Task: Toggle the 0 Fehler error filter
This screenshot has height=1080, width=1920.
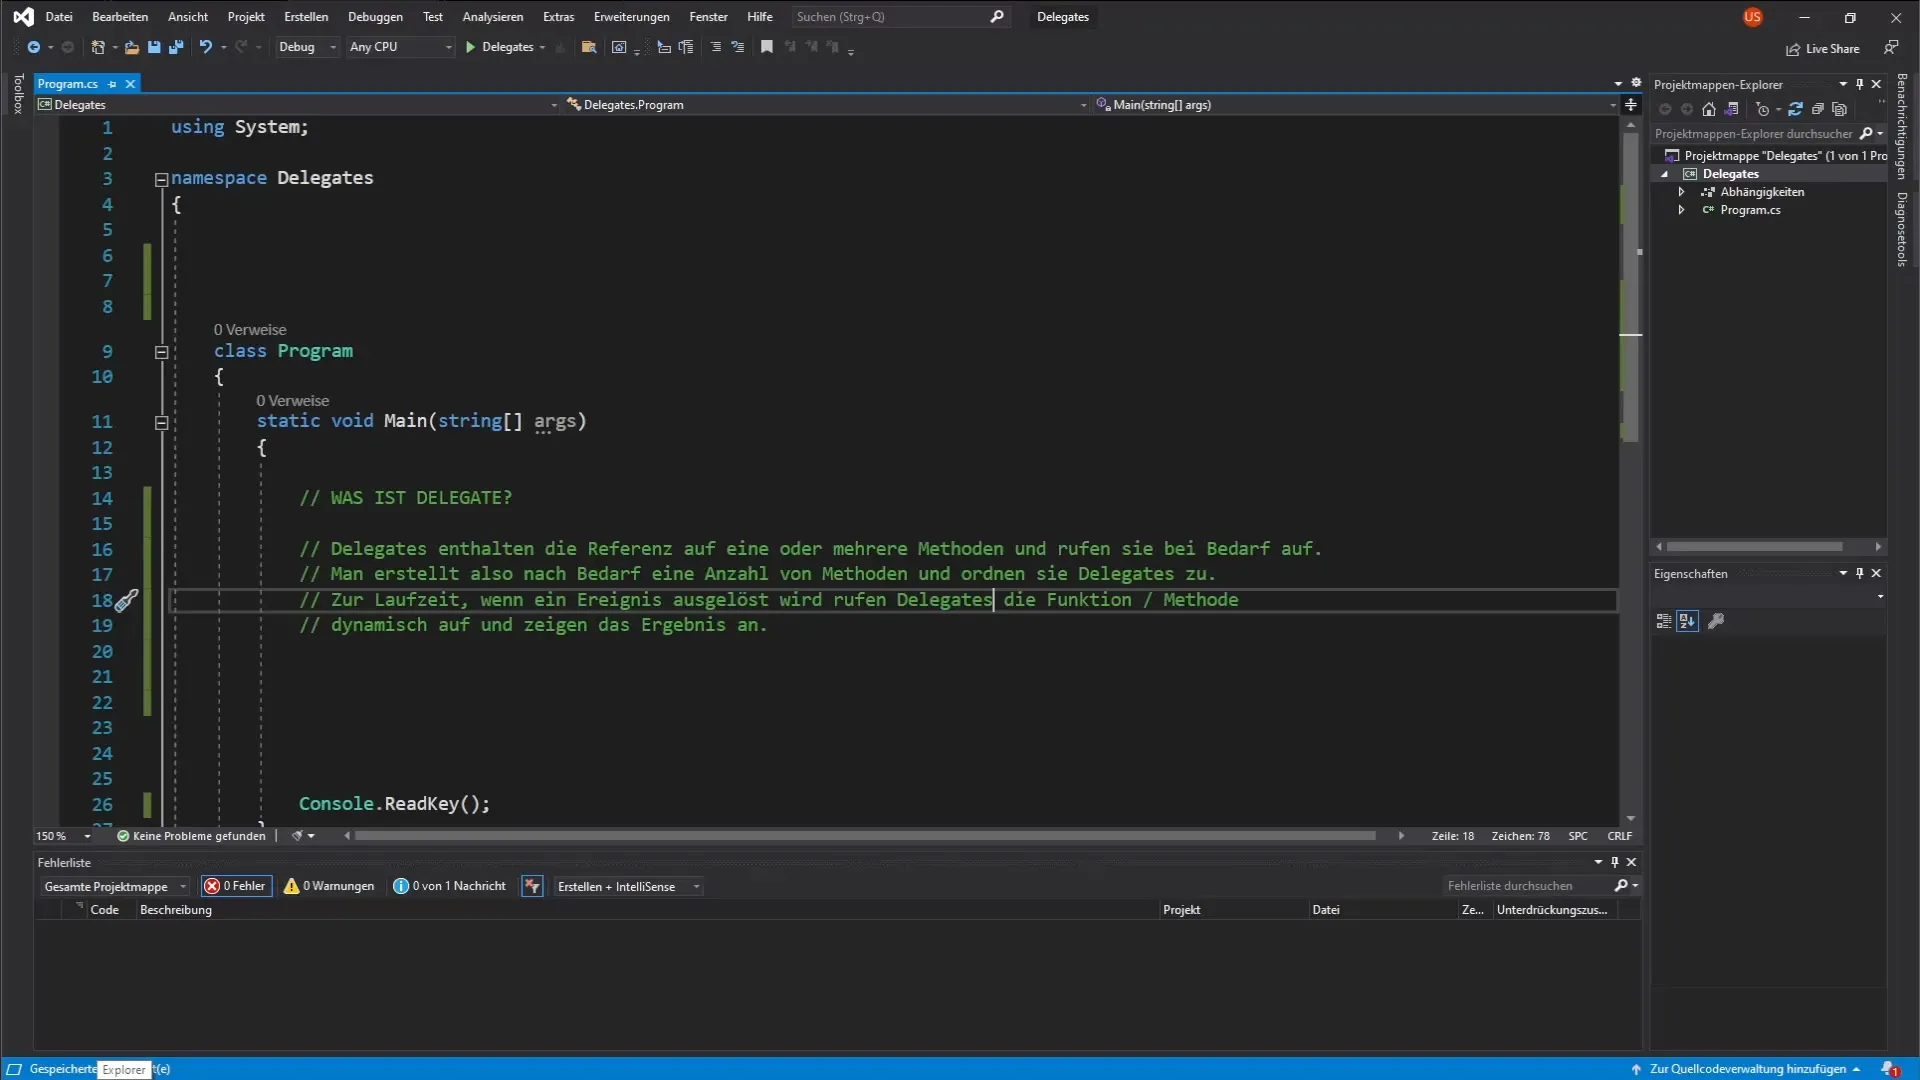Action: (x=236, y=886)
